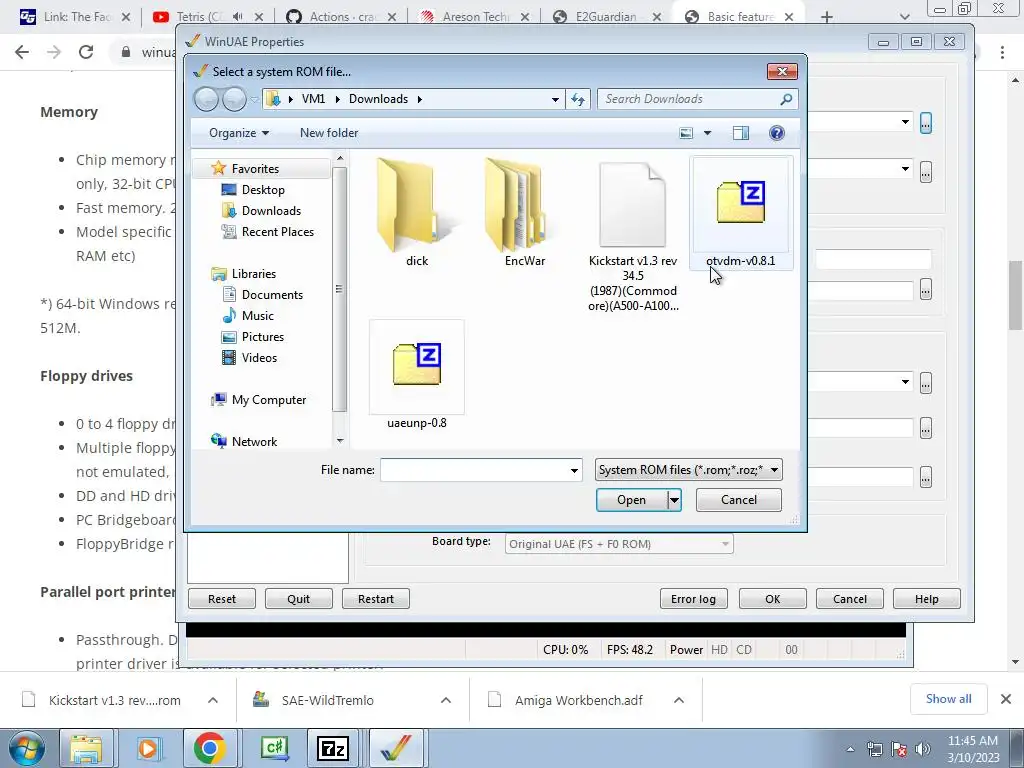Click Cancel in WinUAE Properties
Image resolution: width=1024 pixels, height=768 pixels.
click(850, 599)
